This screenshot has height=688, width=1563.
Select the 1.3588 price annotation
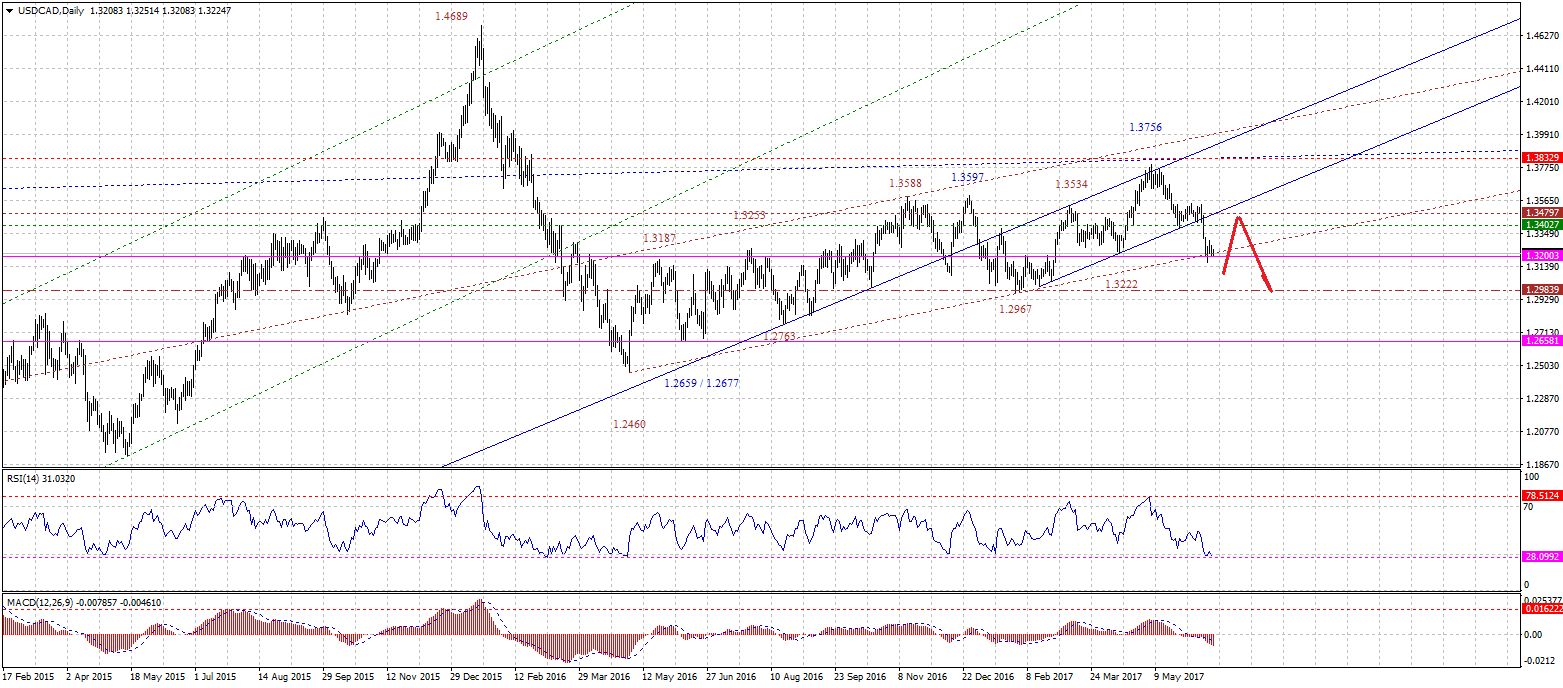[905, 184]
